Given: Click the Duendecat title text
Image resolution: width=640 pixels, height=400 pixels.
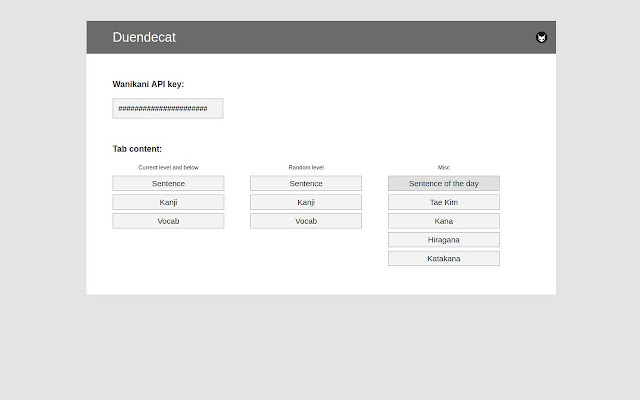Looking at the screenshot, I should tap(144, 37).
